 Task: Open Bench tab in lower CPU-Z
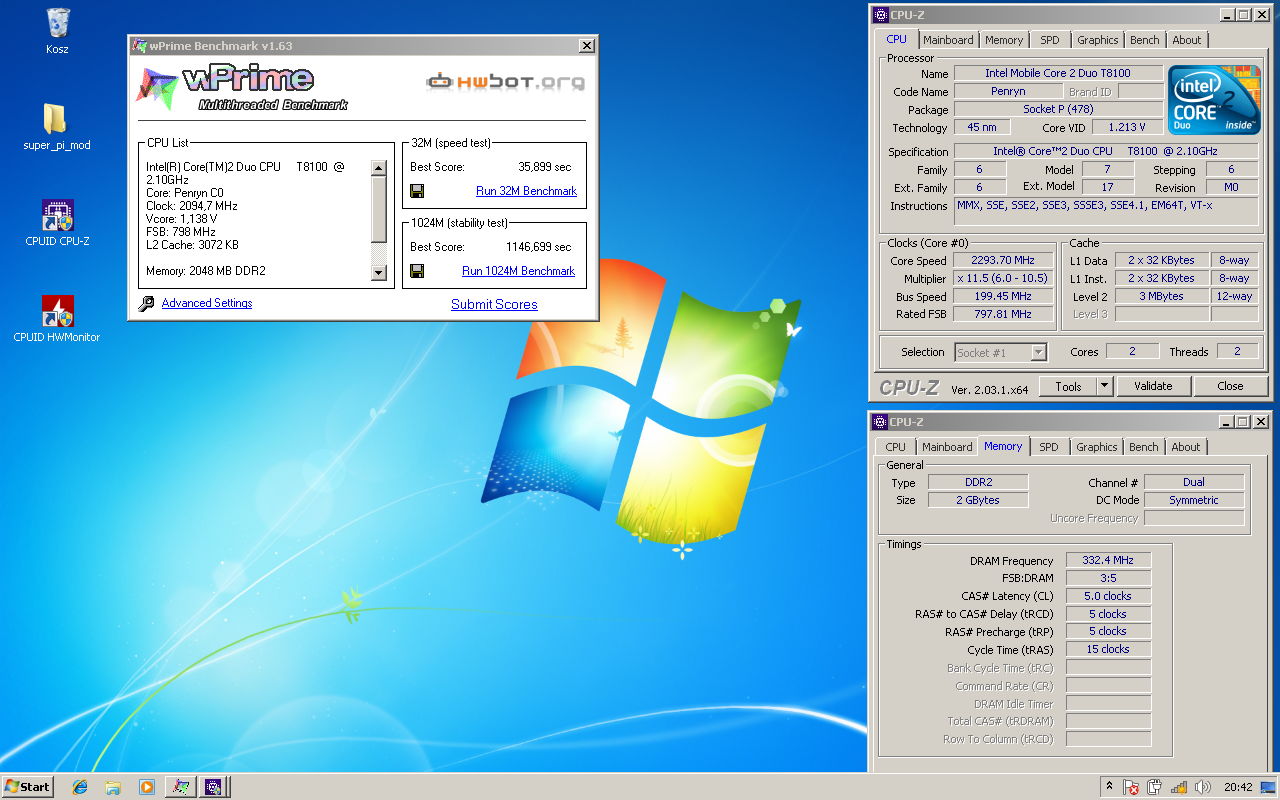click(1144, 447)
